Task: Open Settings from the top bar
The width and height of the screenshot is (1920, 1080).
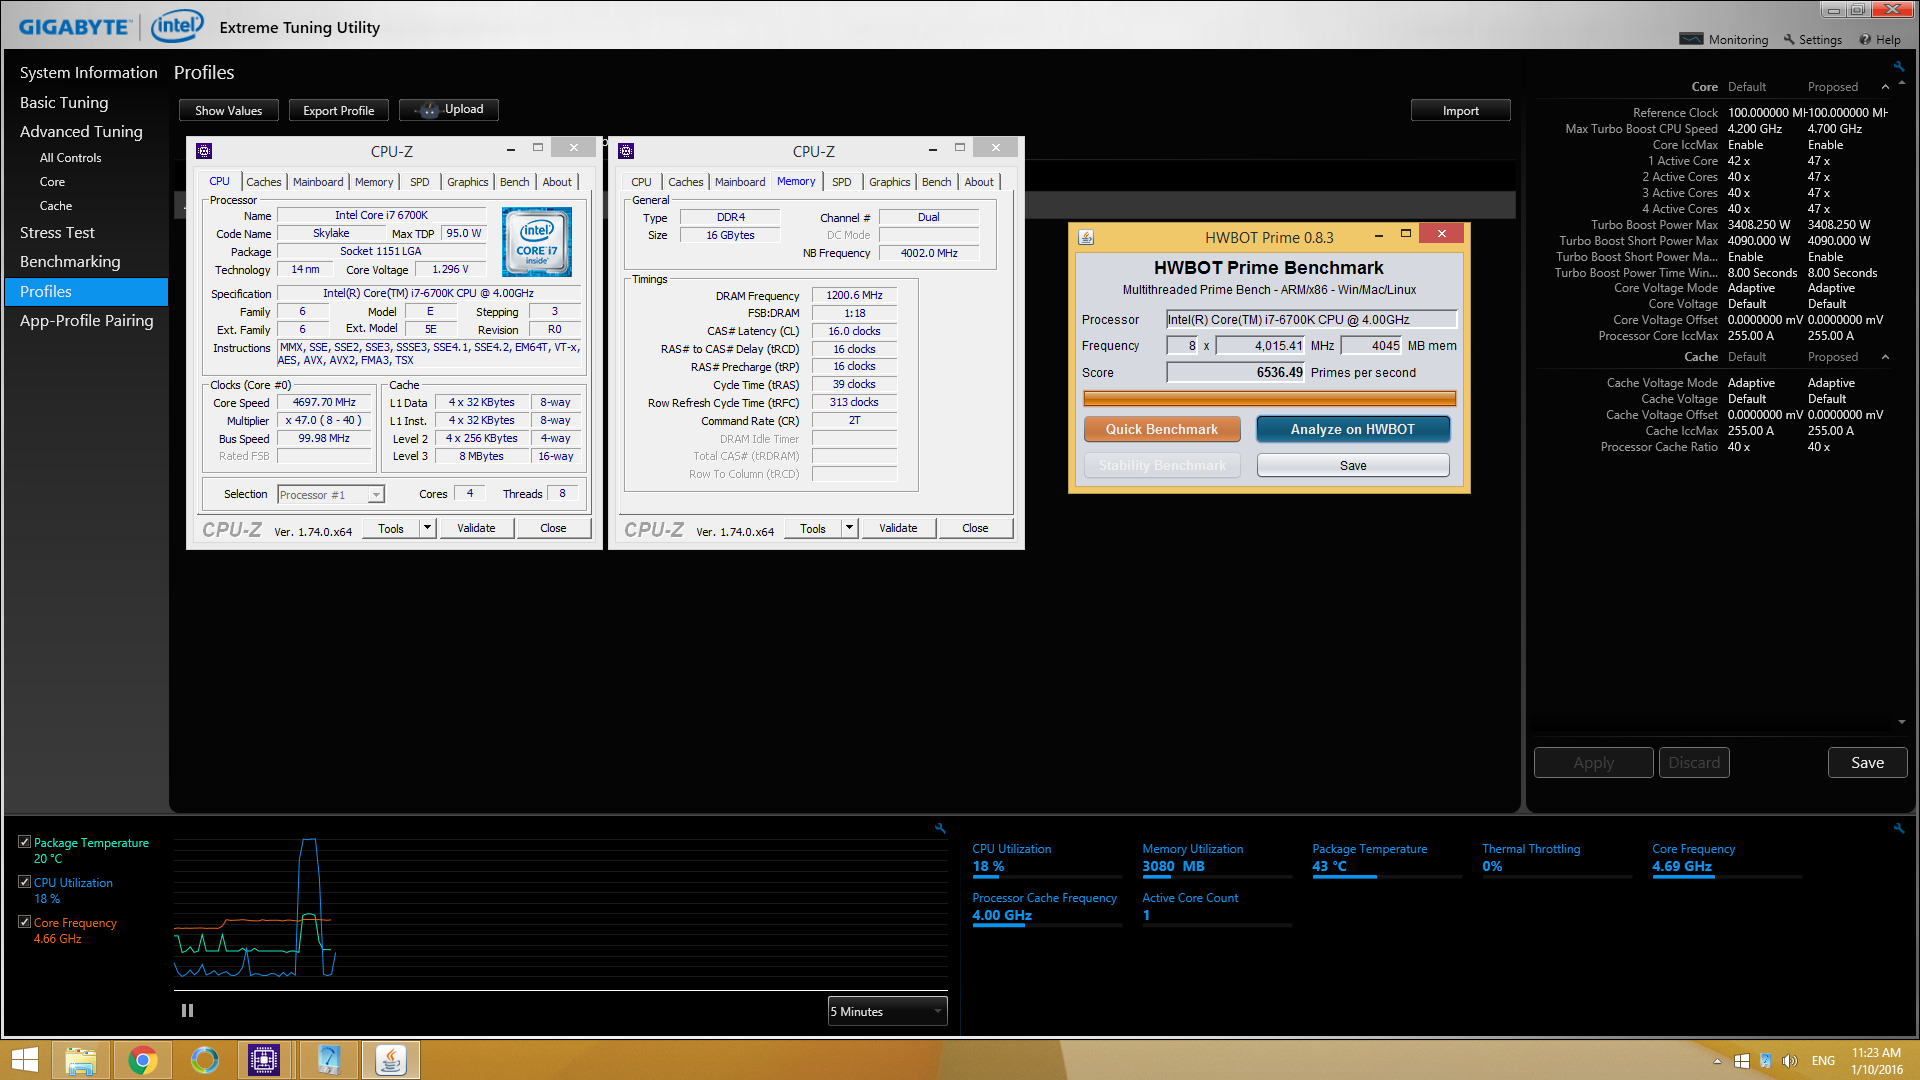Action: point(1812,39)
